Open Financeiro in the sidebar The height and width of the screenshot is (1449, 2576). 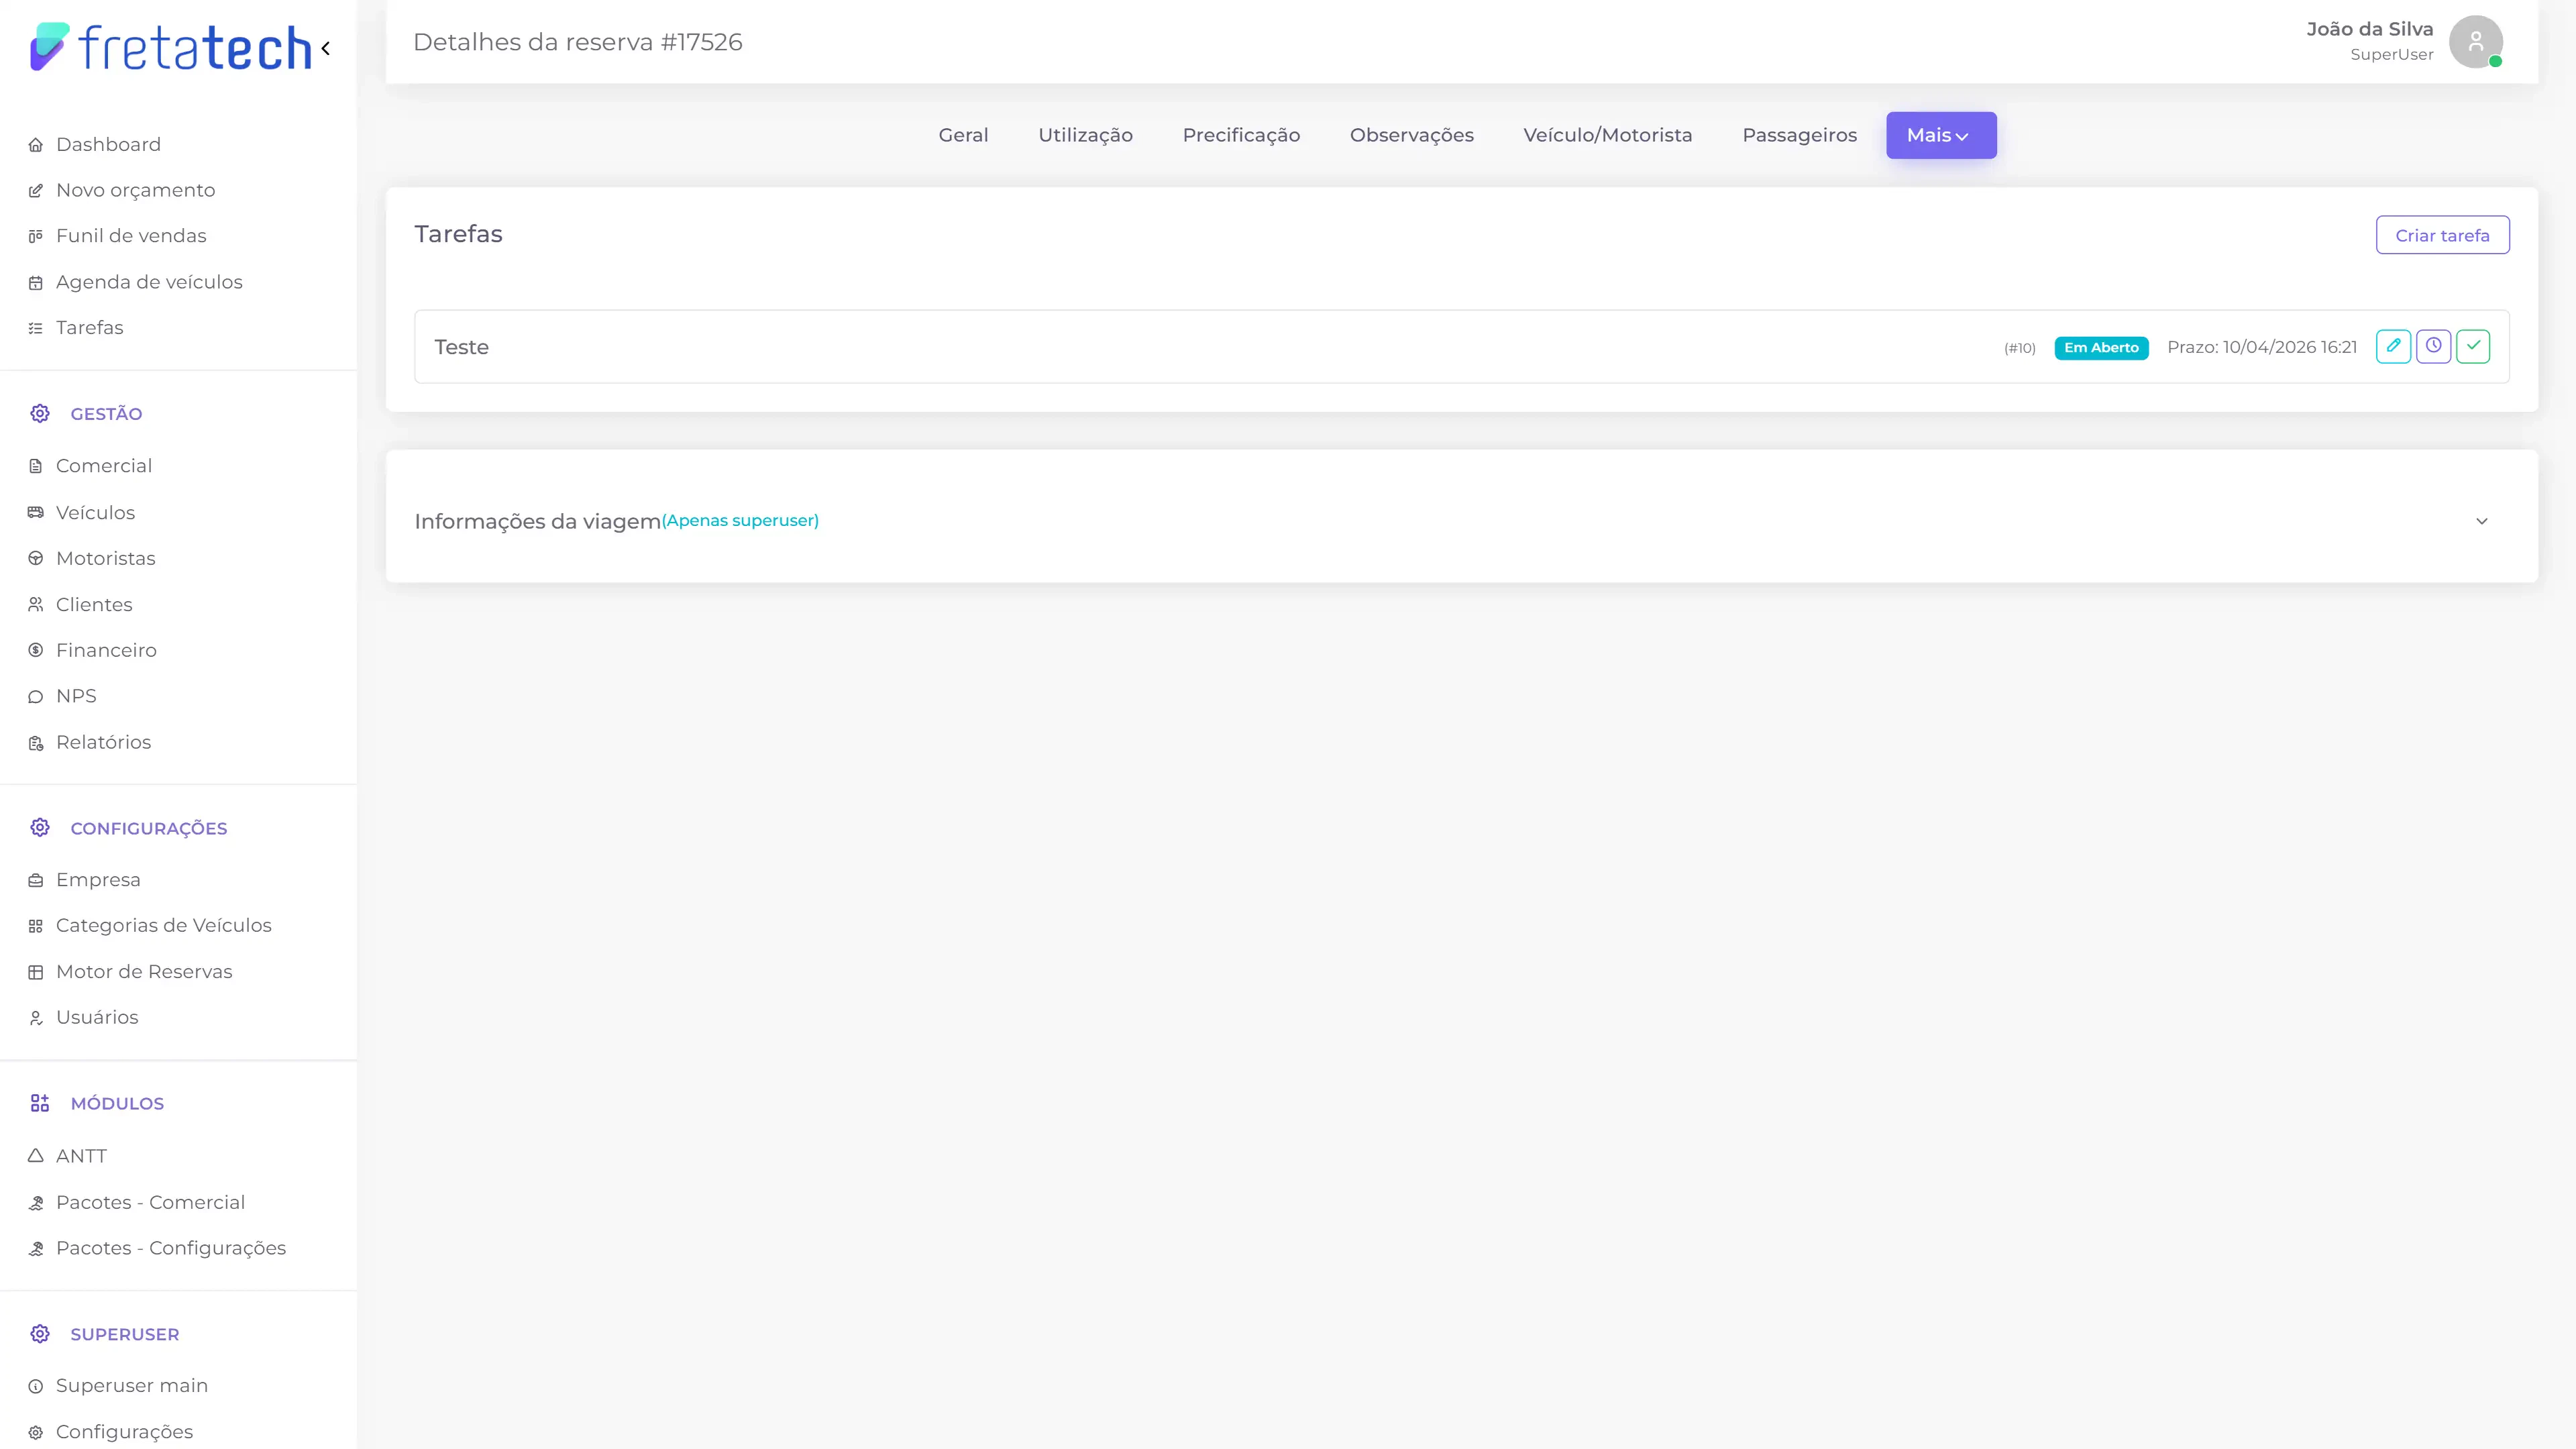coord(106,651)
